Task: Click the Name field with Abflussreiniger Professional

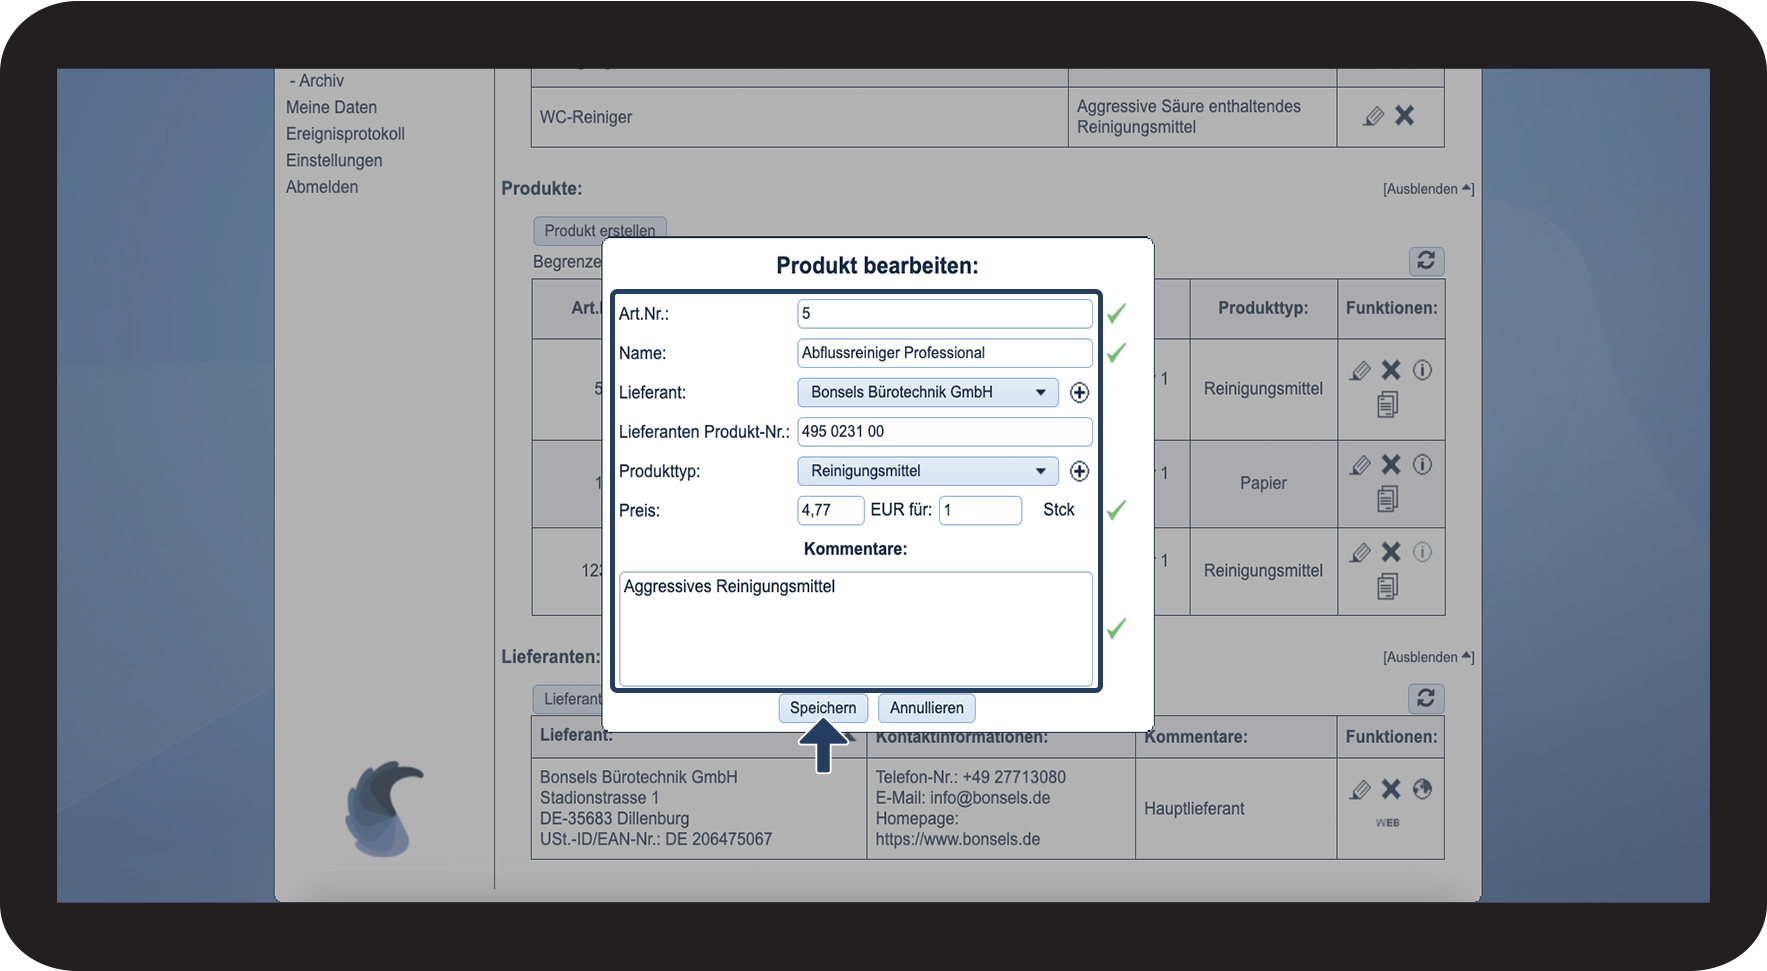Action: 944,353
